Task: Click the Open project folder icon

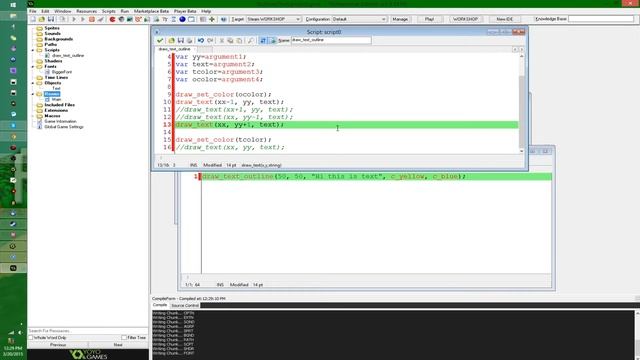Action: point(42,19)
